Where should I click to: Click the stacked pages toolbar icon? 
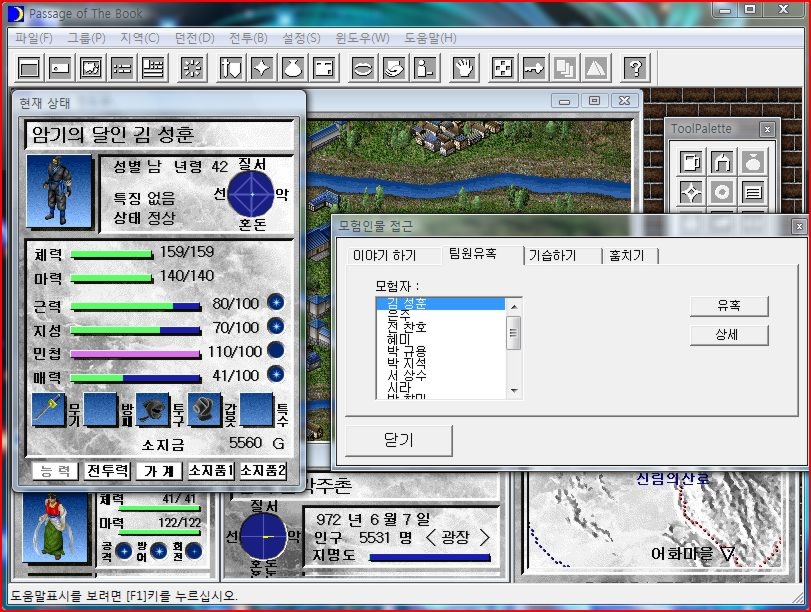pos(565,68)
